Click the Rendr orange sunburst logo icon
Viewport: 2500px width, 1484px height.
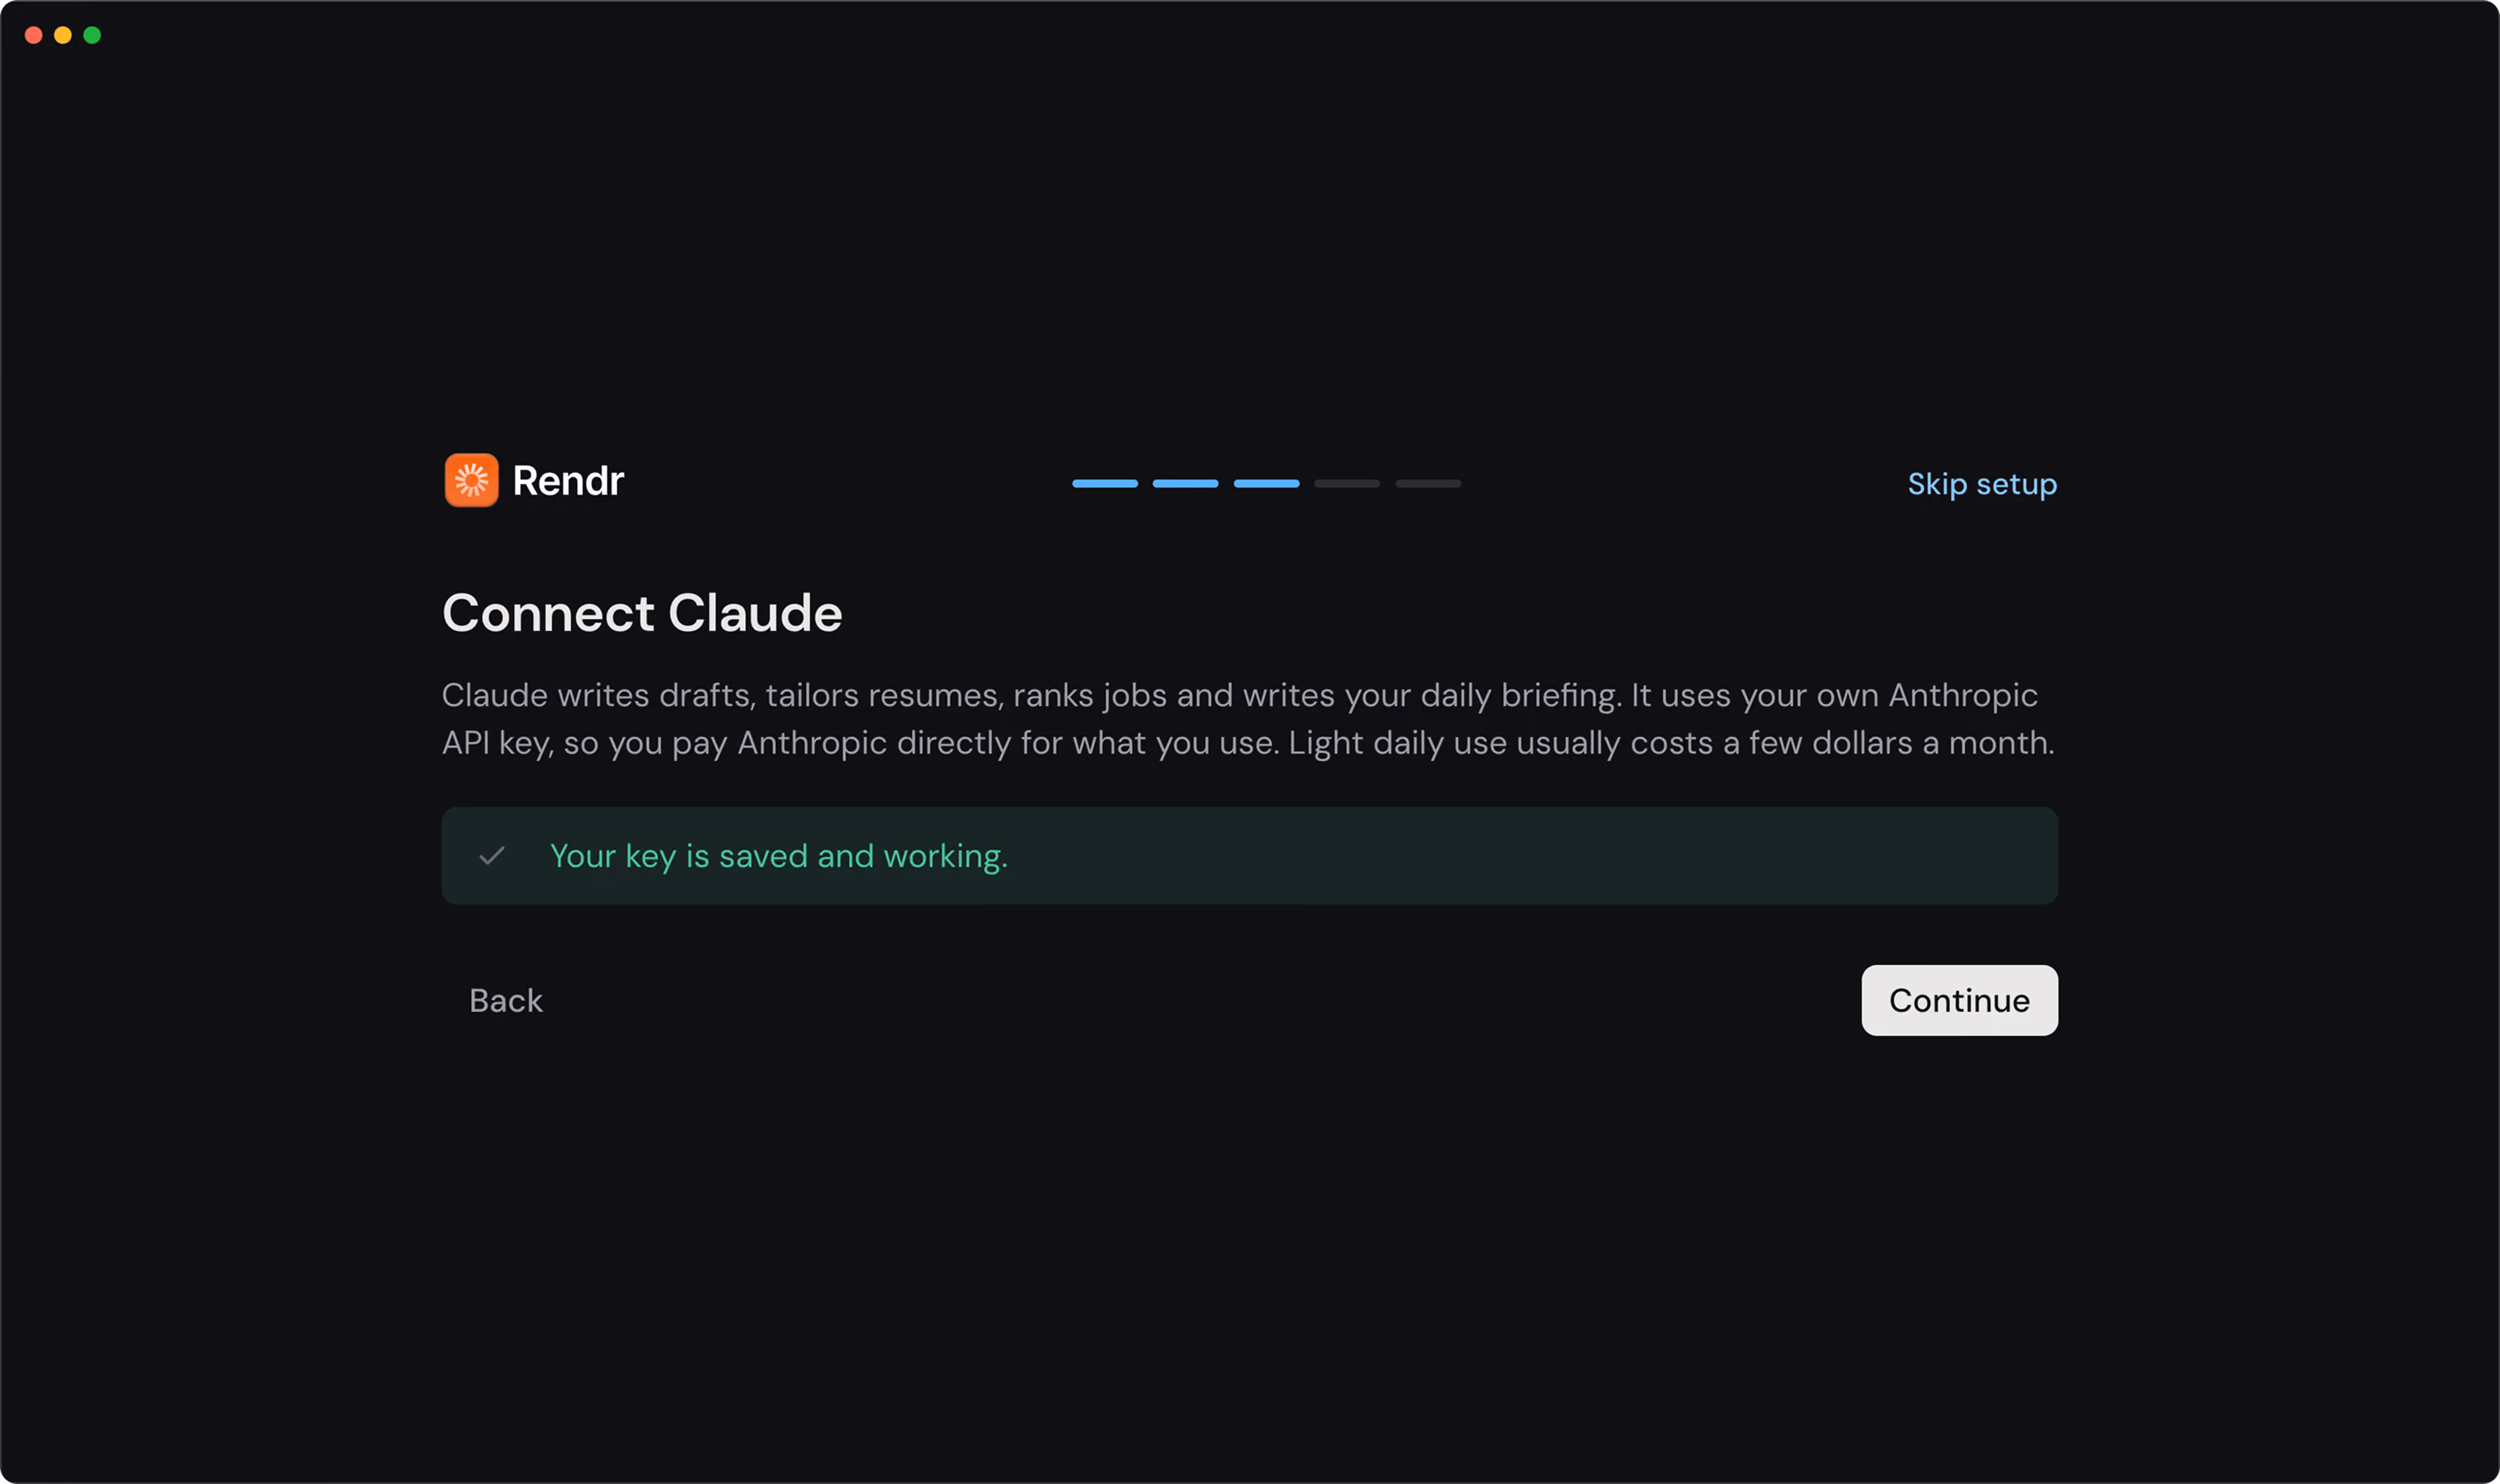[x=471, y=480]
